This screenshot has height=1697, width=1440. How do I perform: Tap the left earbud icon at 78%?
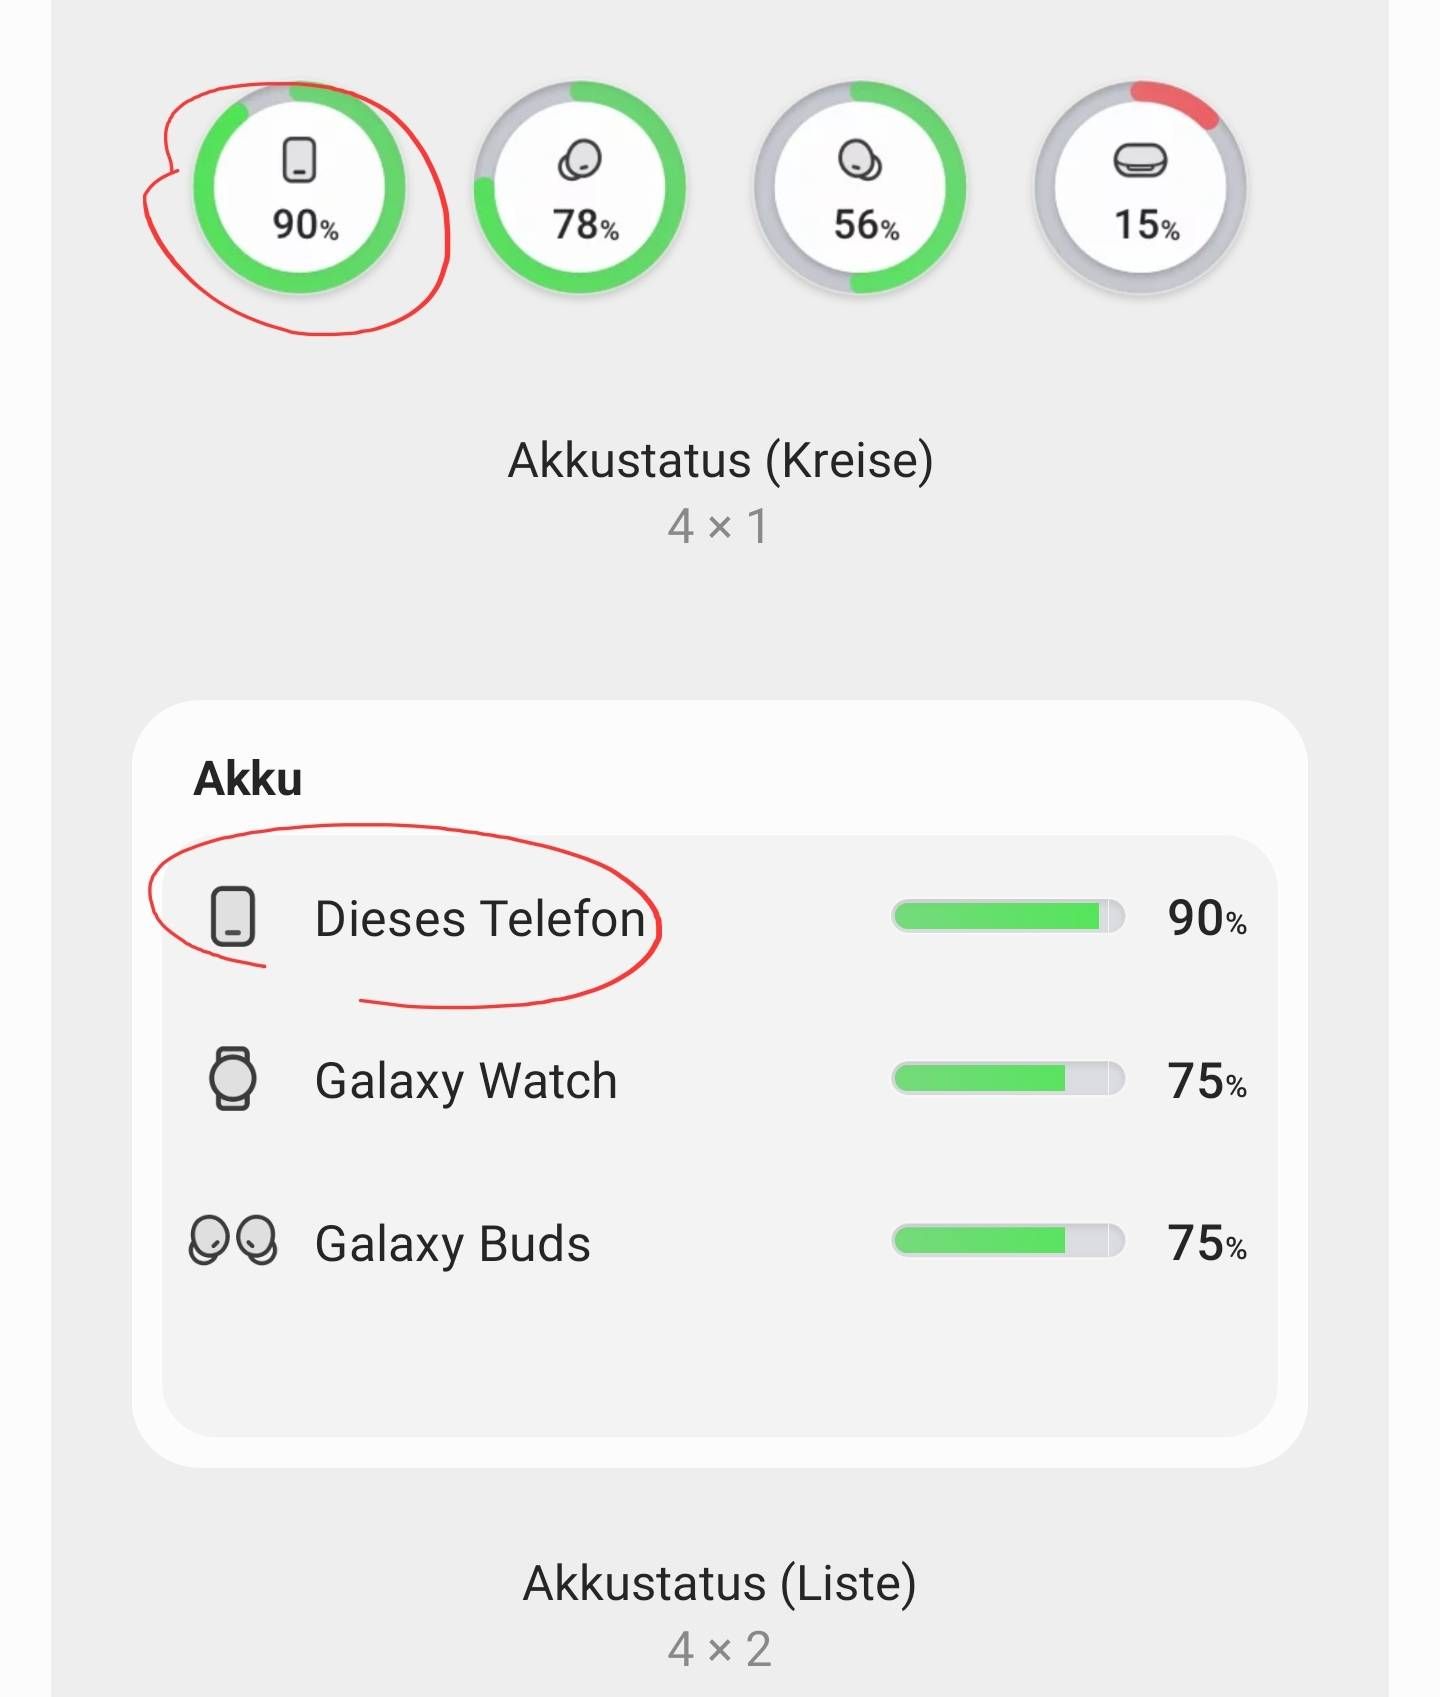[x=580, y=160]
